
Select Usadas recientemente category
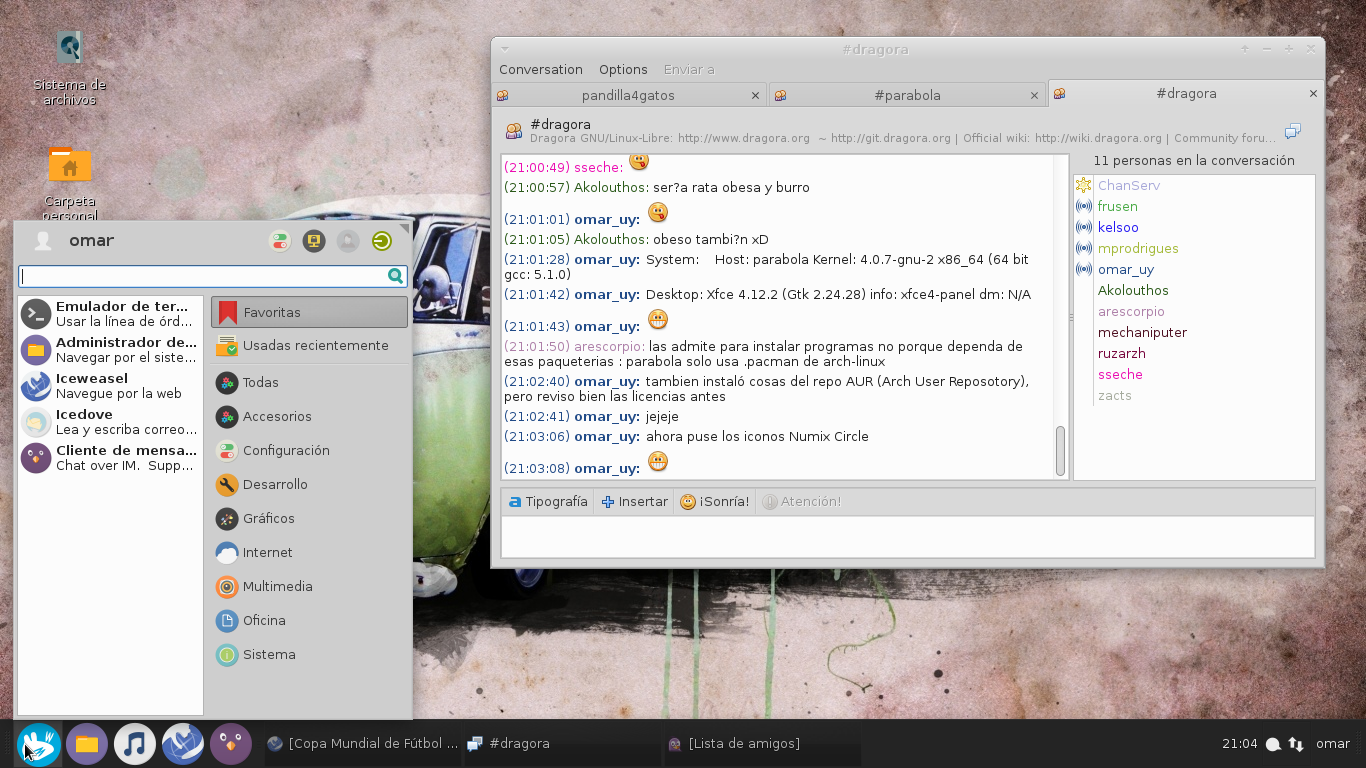(x=309, y=346)
